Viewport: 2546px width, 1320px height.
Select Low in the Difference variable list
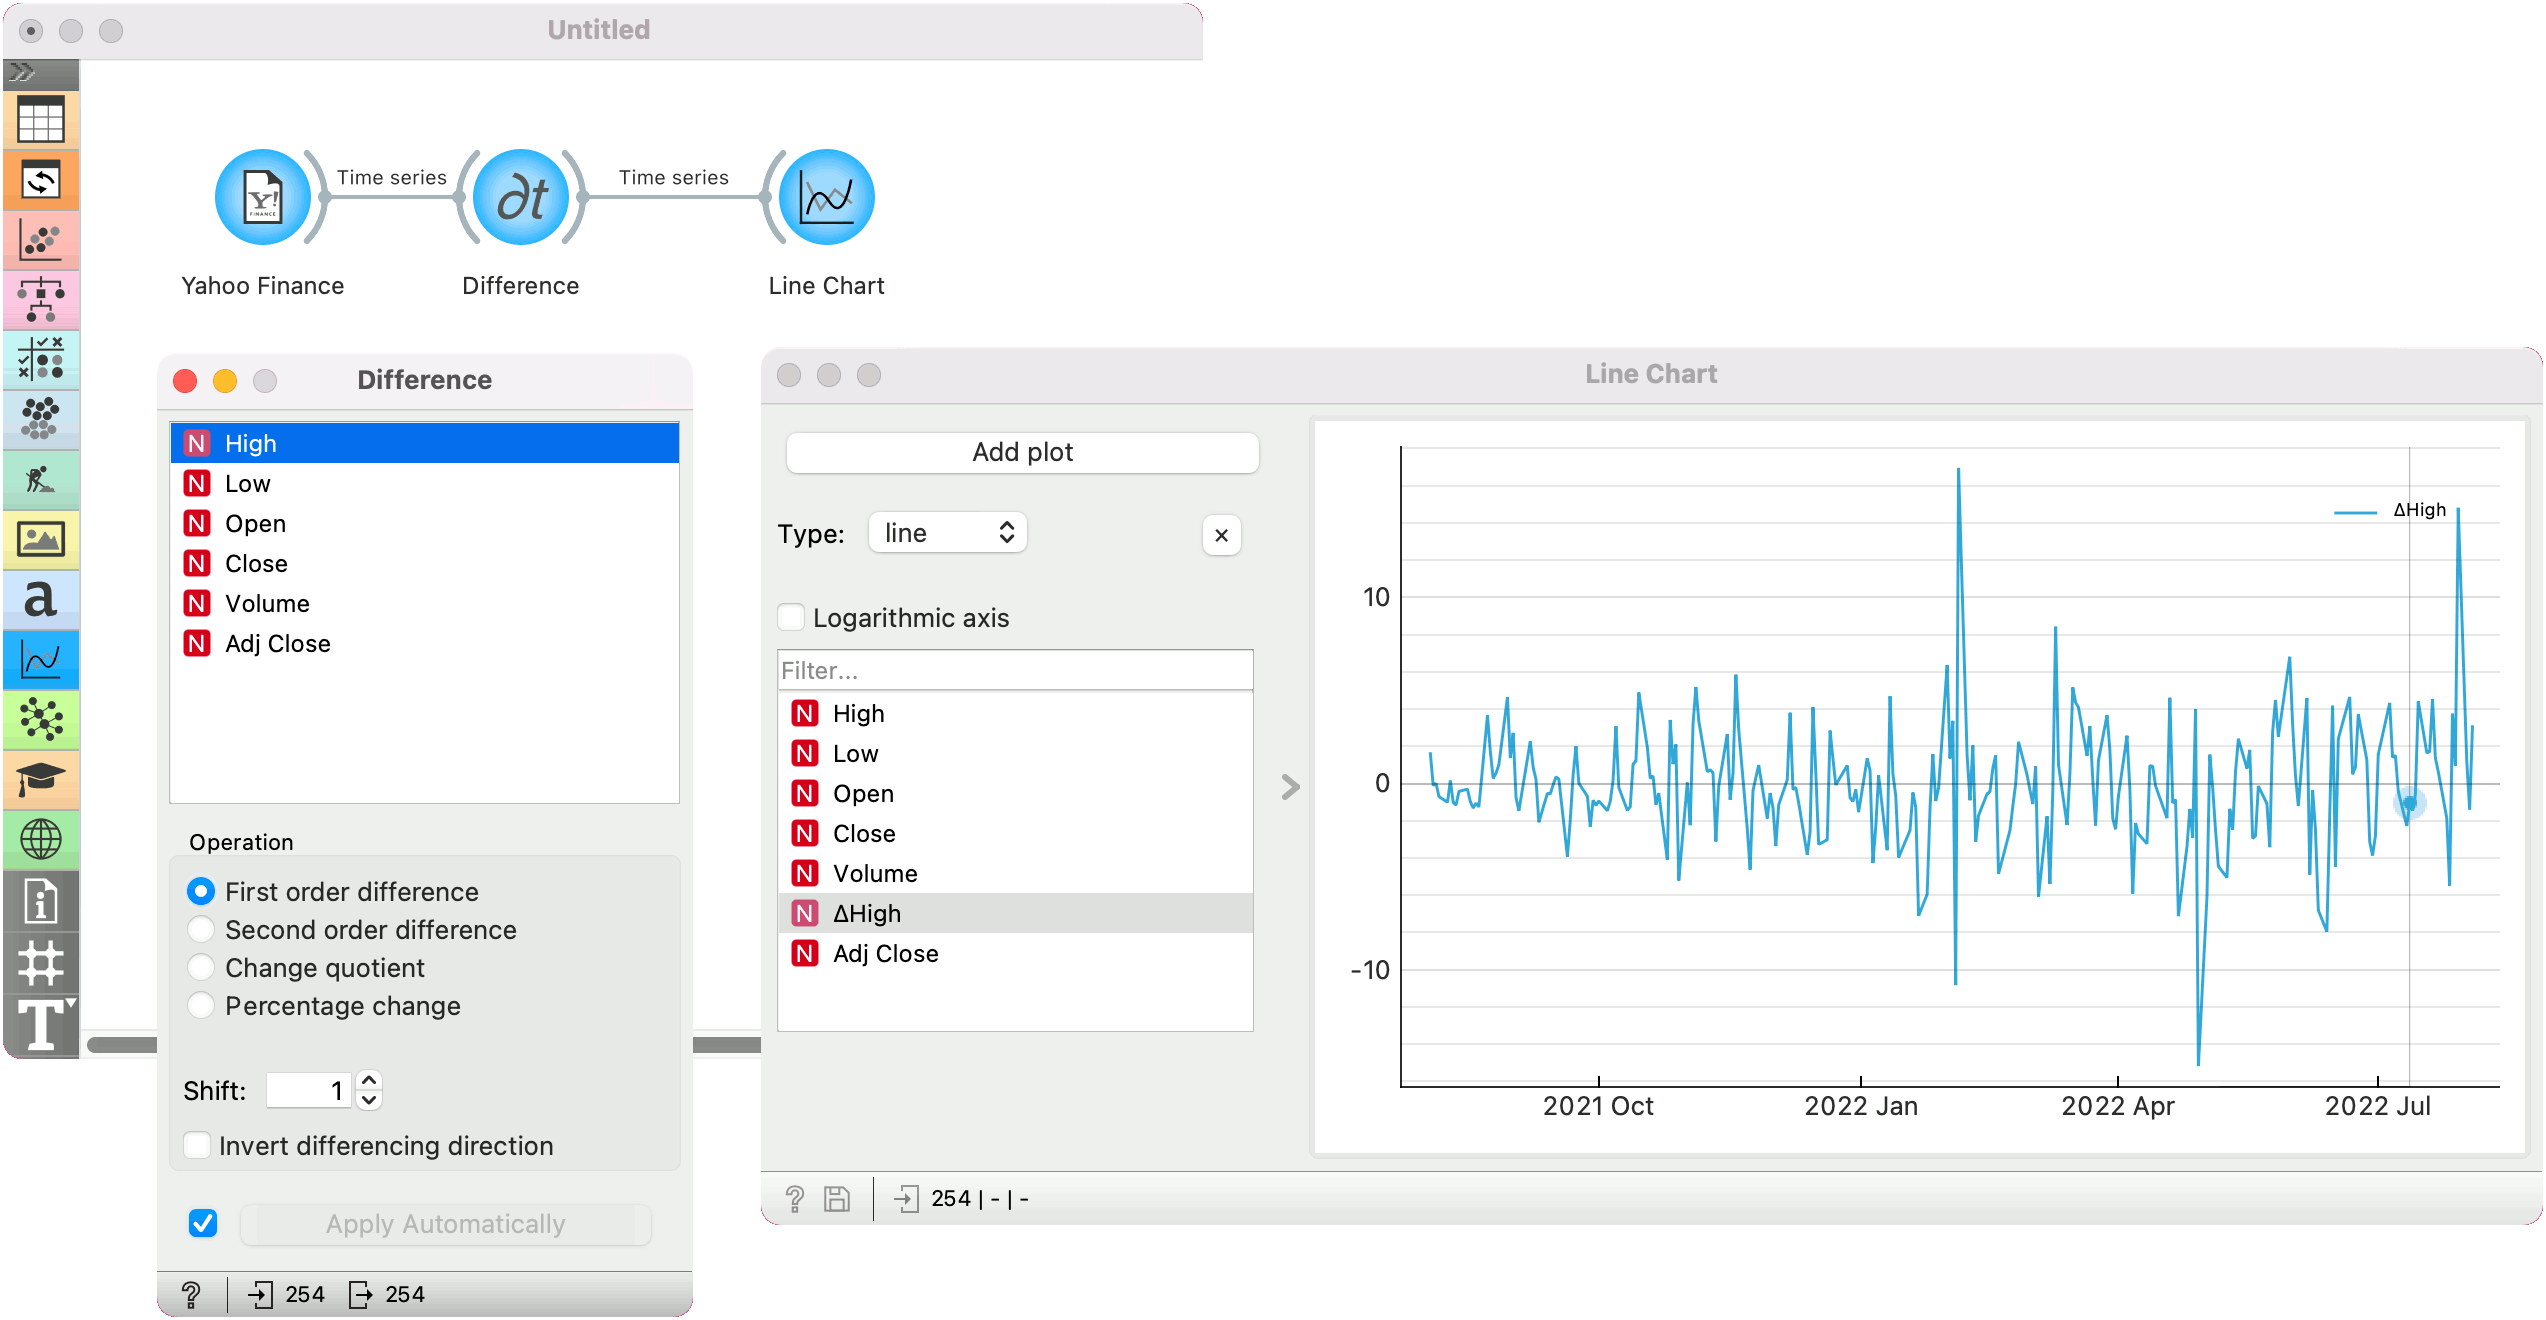tap(425, 483)
